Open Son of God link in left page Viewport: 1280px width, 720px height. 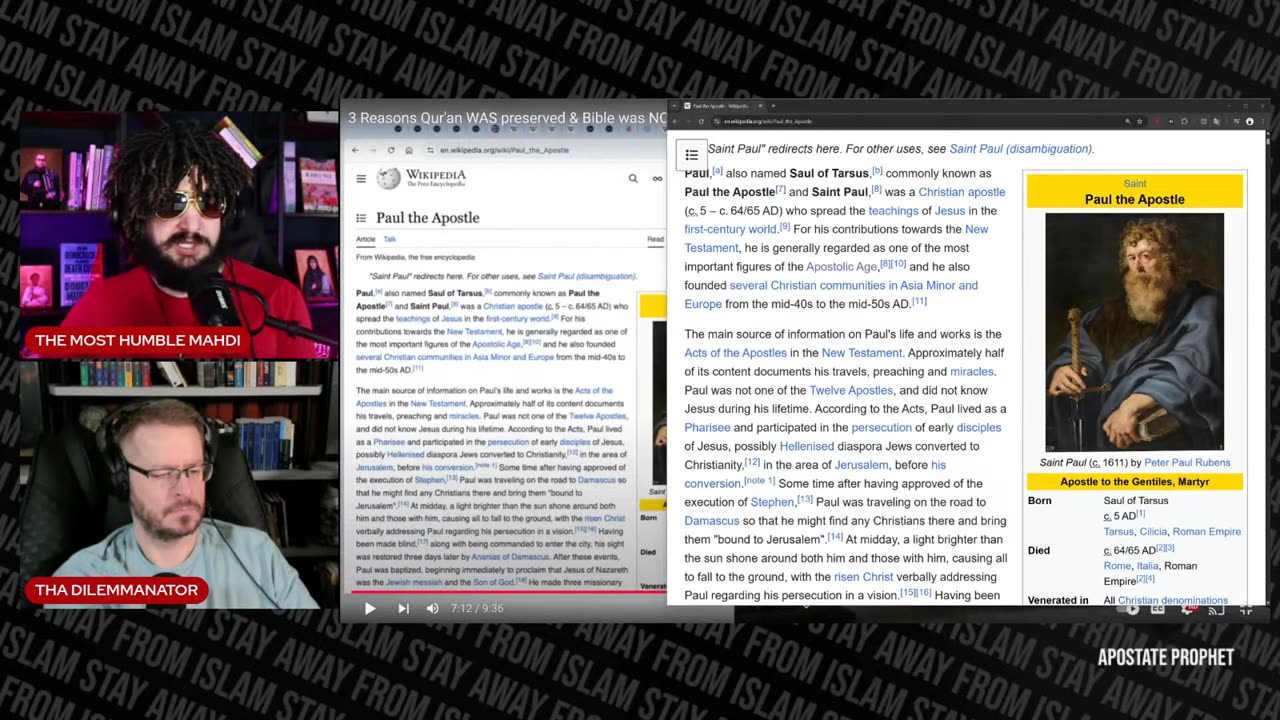[493, 582]
